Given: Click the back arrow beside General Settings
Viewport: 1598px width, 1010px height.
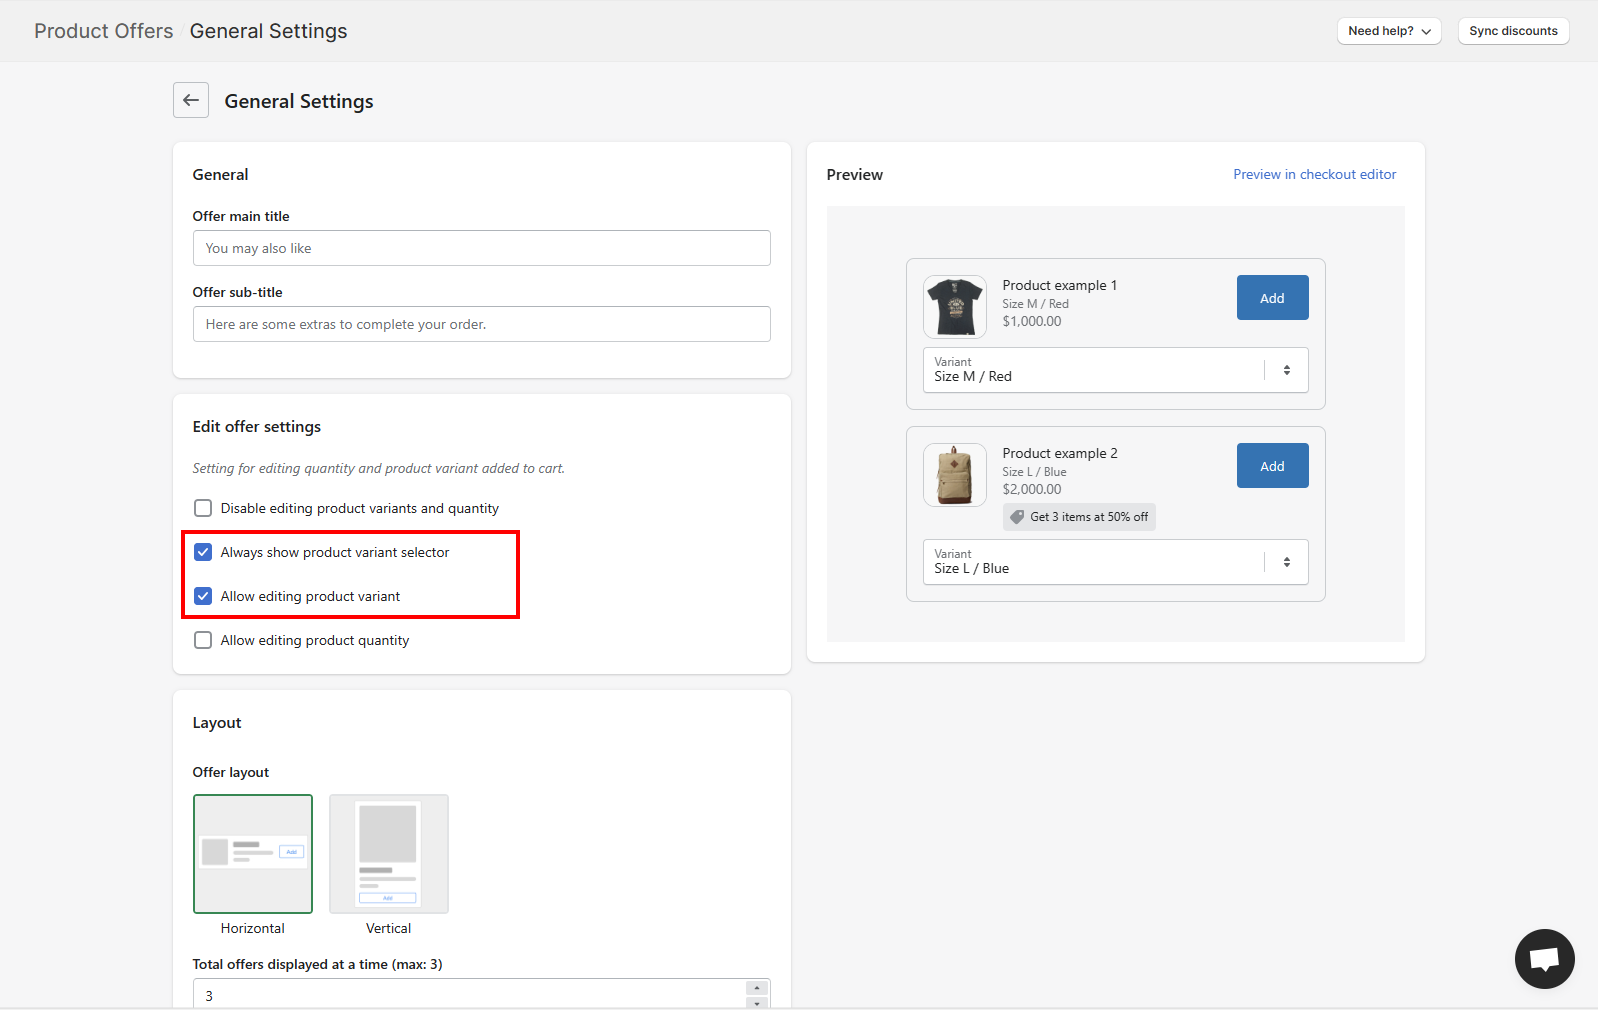Looking at the screenshot, I should click(191, 100).
